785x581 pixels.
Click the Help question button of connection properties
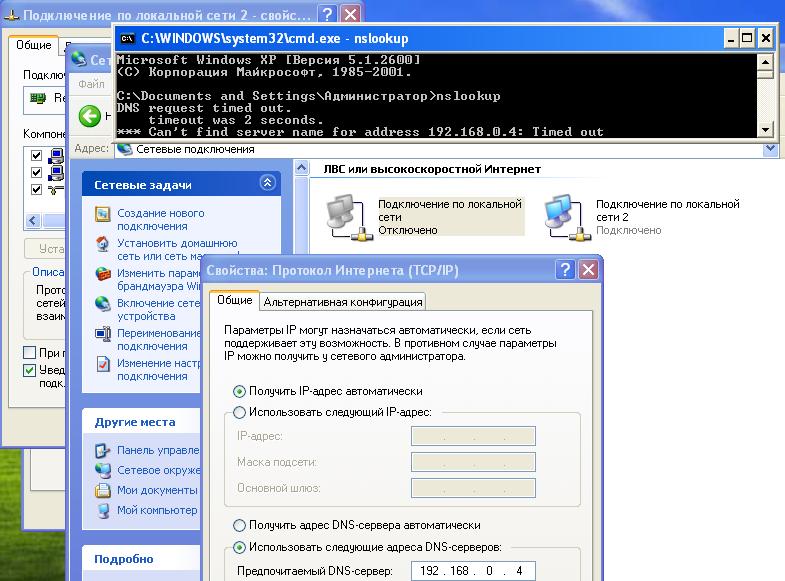(328, 14)
